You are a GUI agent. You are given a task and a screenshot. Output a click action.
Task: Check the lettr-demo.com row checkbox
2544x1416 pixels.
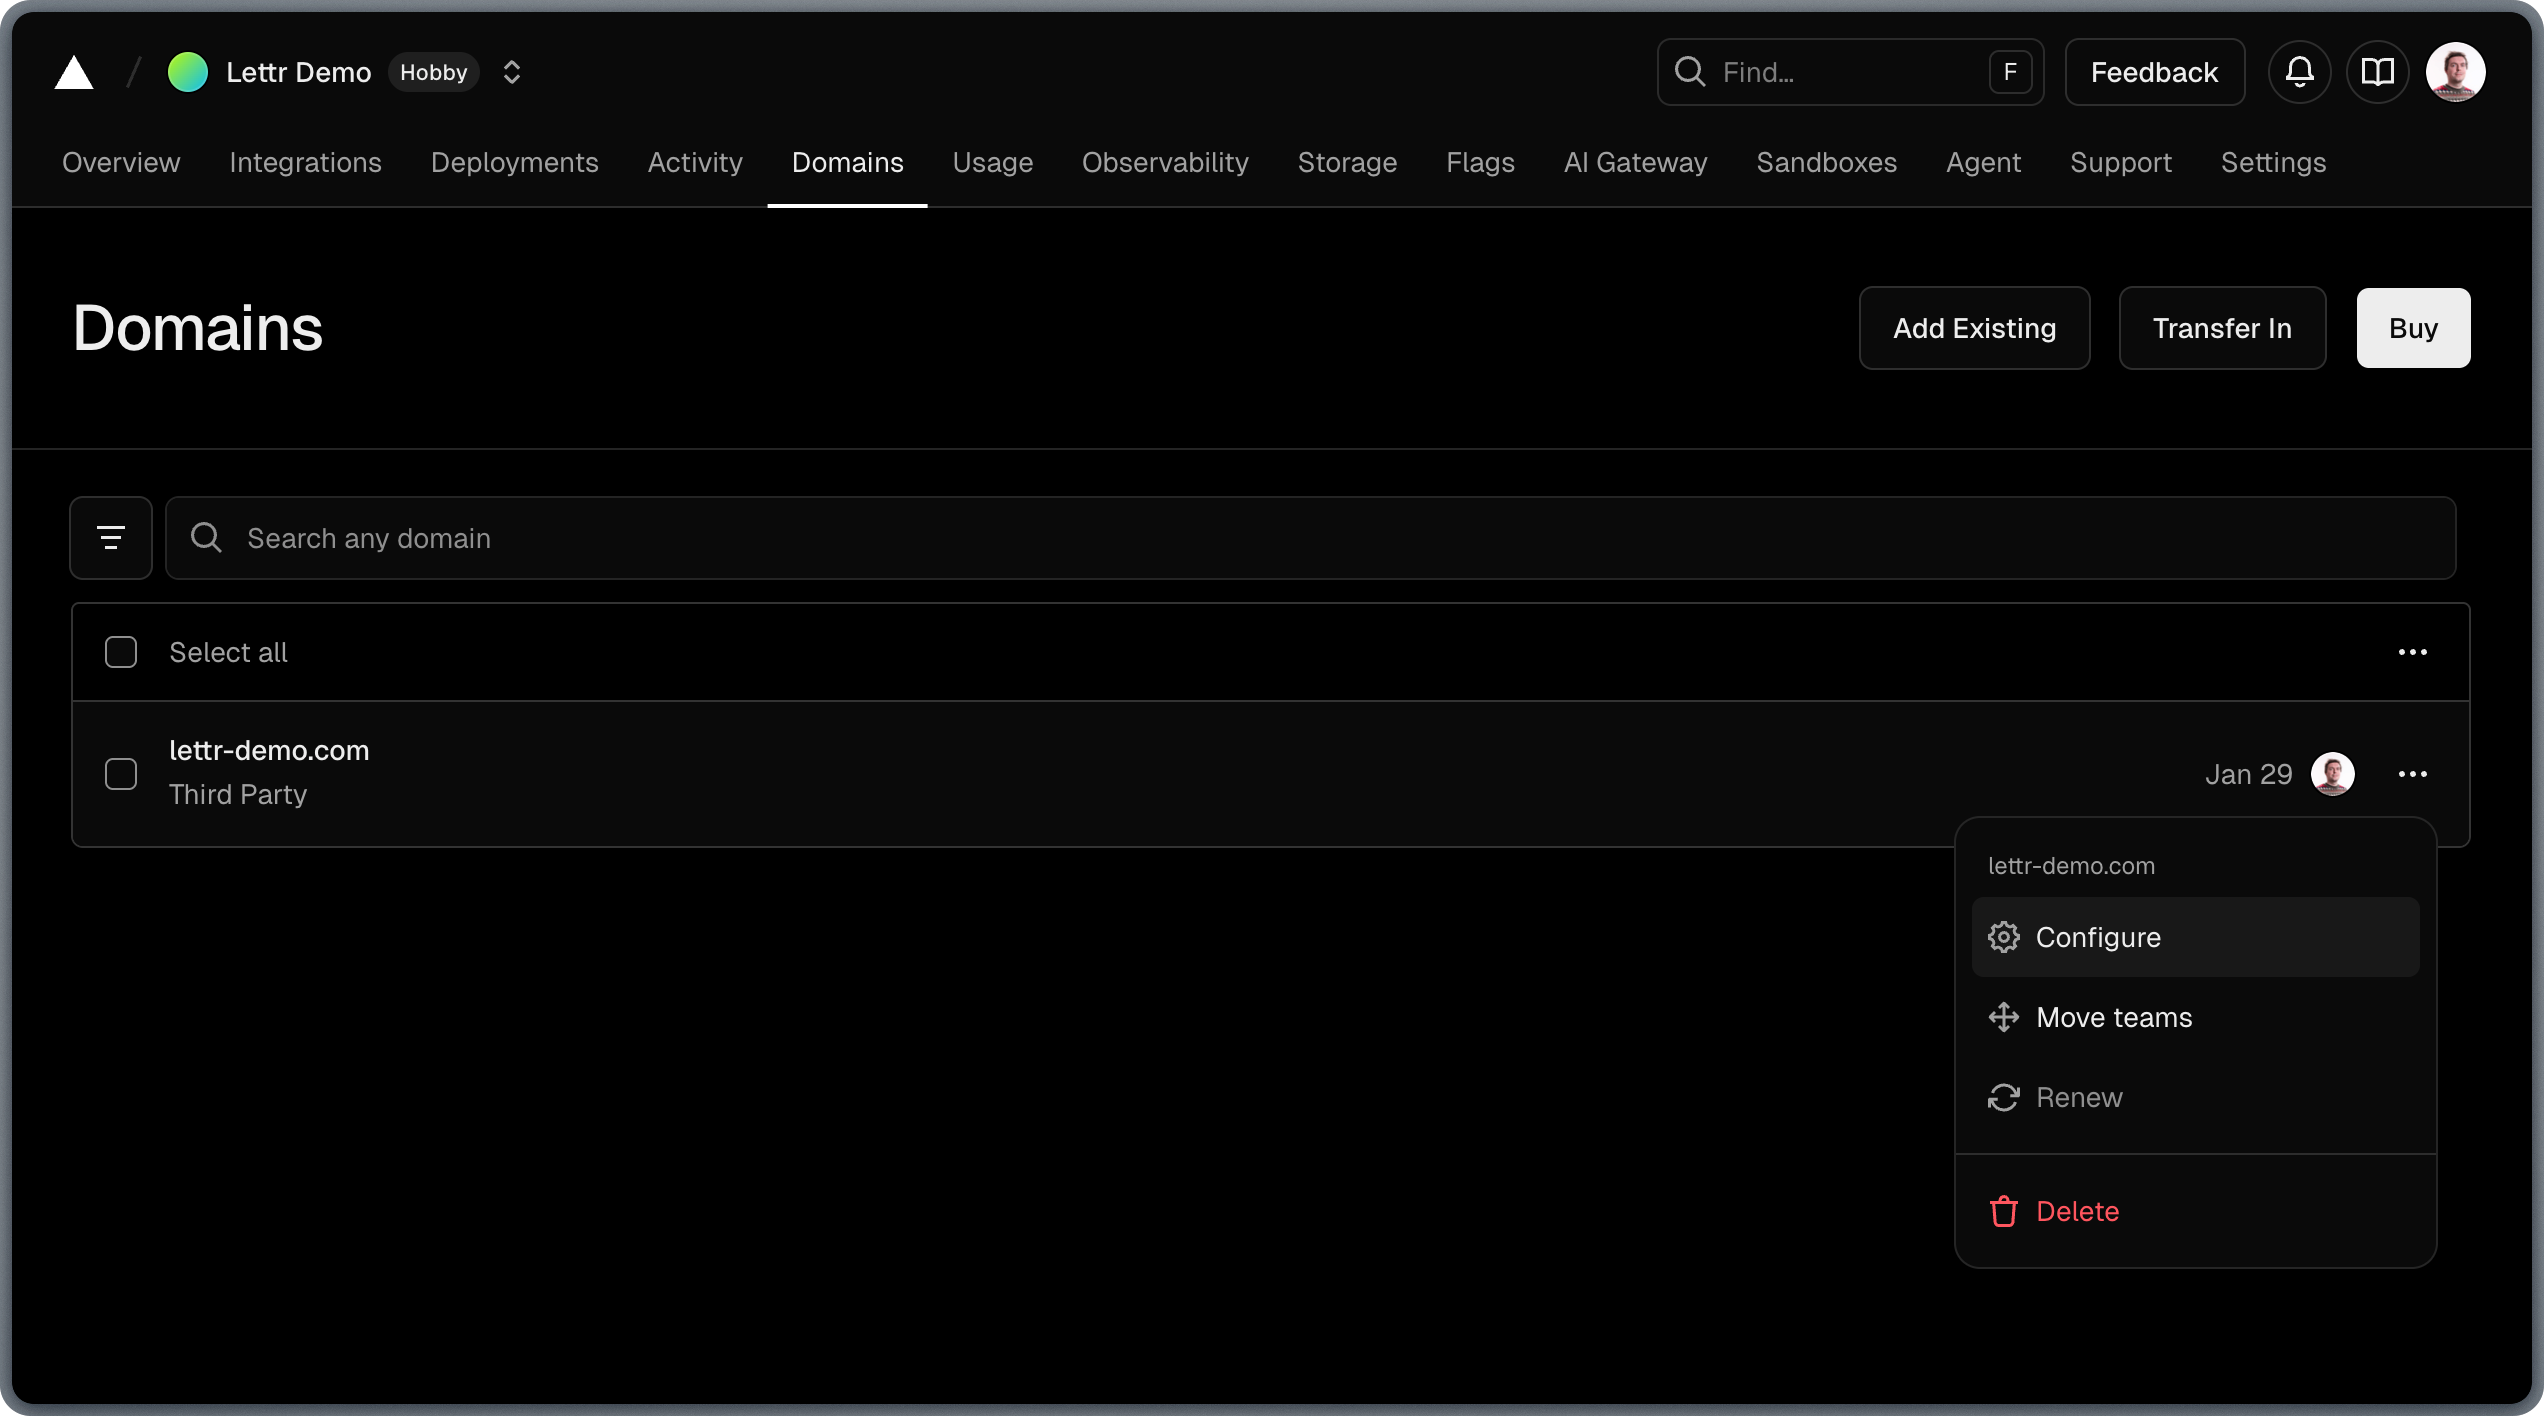coord(120,773)
